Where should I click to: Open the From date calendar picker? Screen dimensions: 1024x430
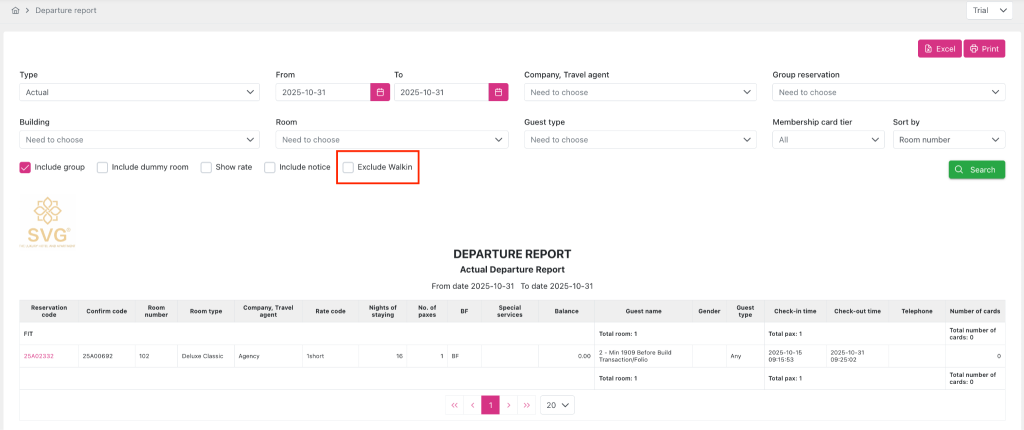(x=380, y=92)
